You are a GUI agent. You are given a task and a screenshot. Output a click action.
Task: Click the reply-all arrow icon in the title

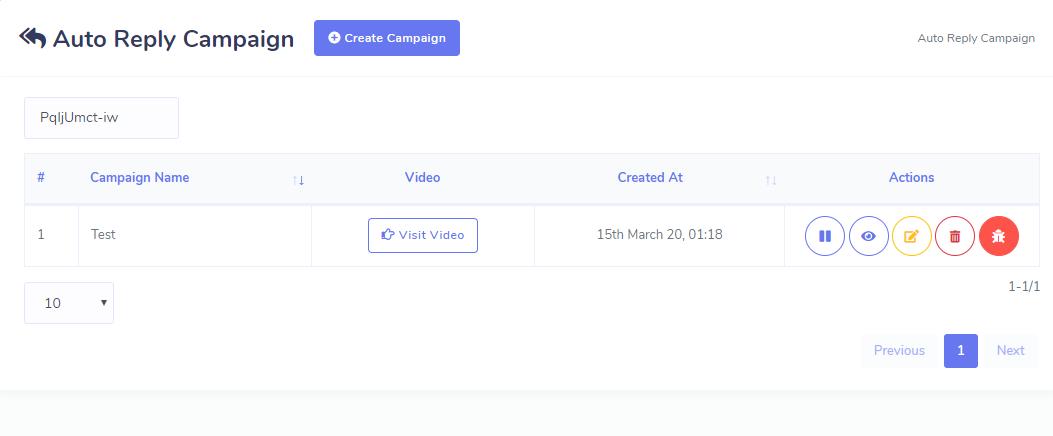pos(32,38)
